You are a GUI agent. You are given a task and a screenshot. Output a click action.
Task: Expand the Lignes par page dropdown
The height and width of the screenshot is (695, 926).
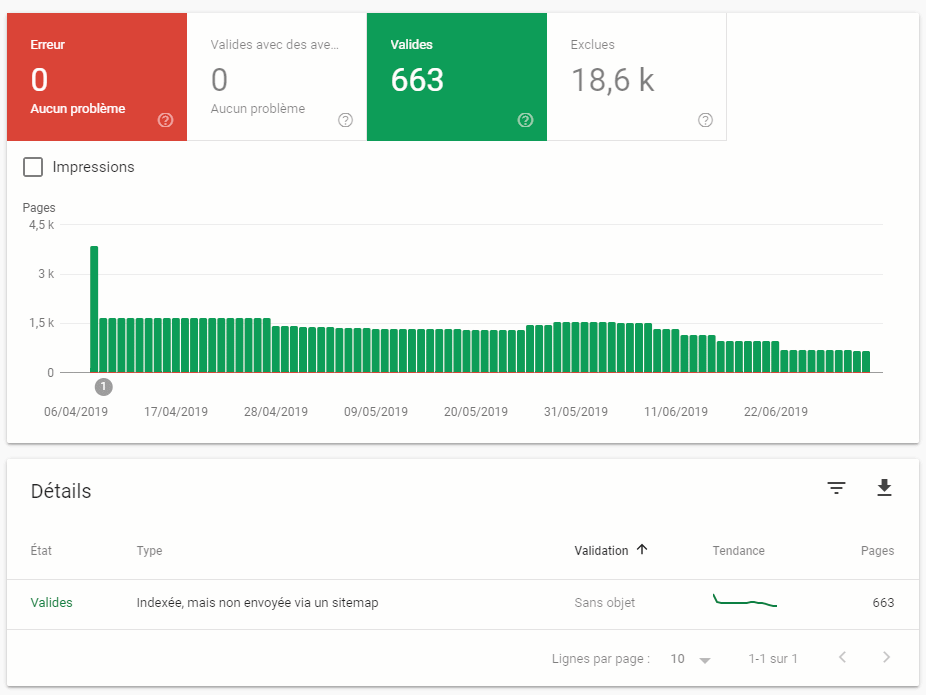point(691,659)
